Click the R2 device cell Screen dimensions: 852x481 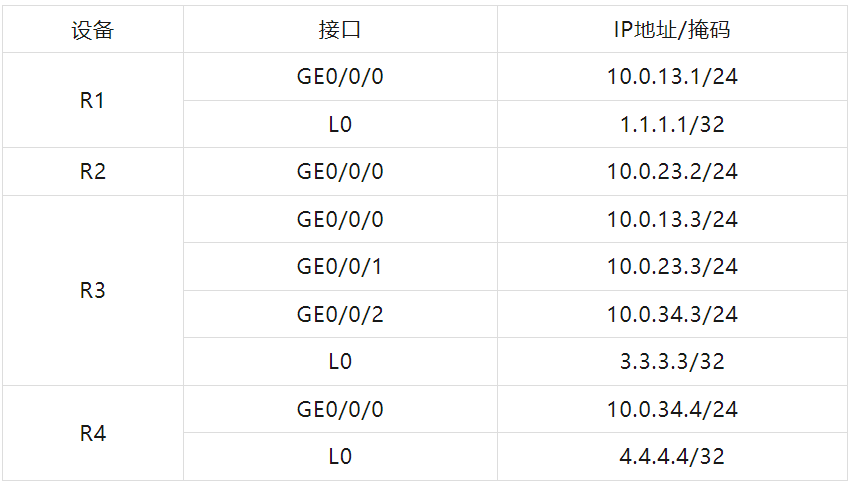[x=92, y=172]
